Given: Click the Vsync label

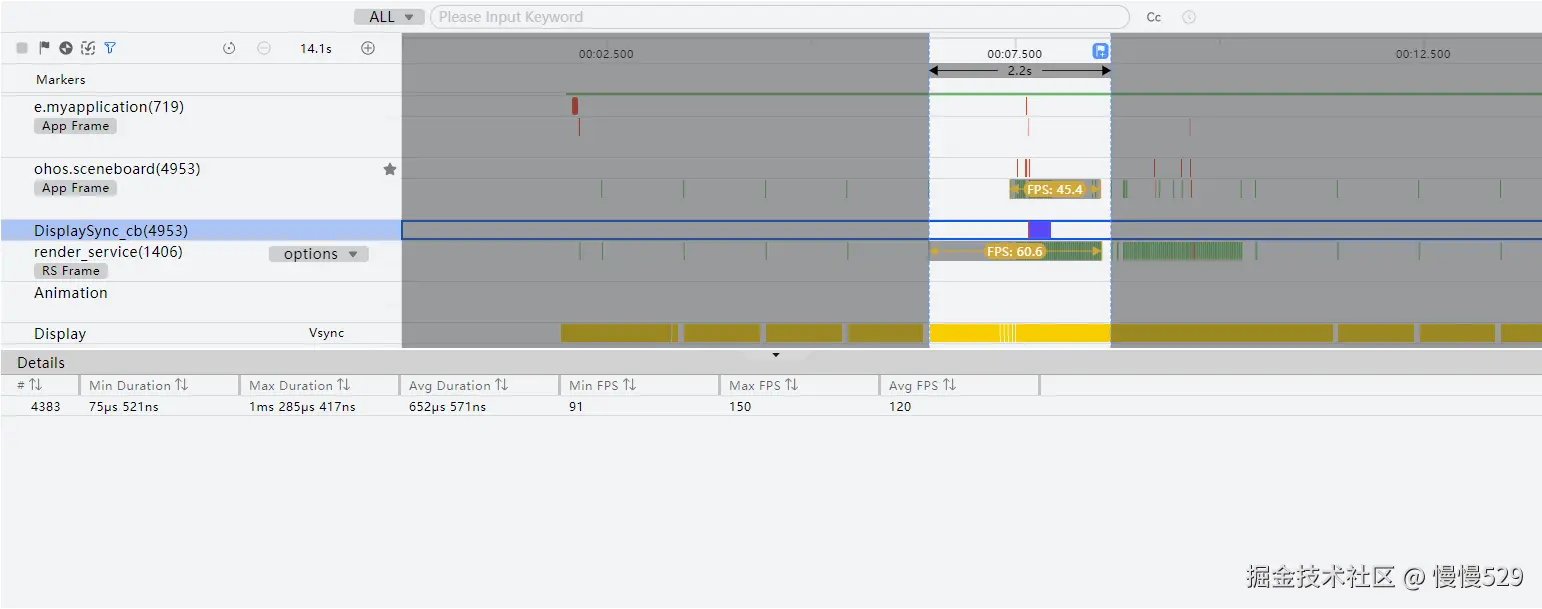Looking at the screenshot, I should coord(327,333).
